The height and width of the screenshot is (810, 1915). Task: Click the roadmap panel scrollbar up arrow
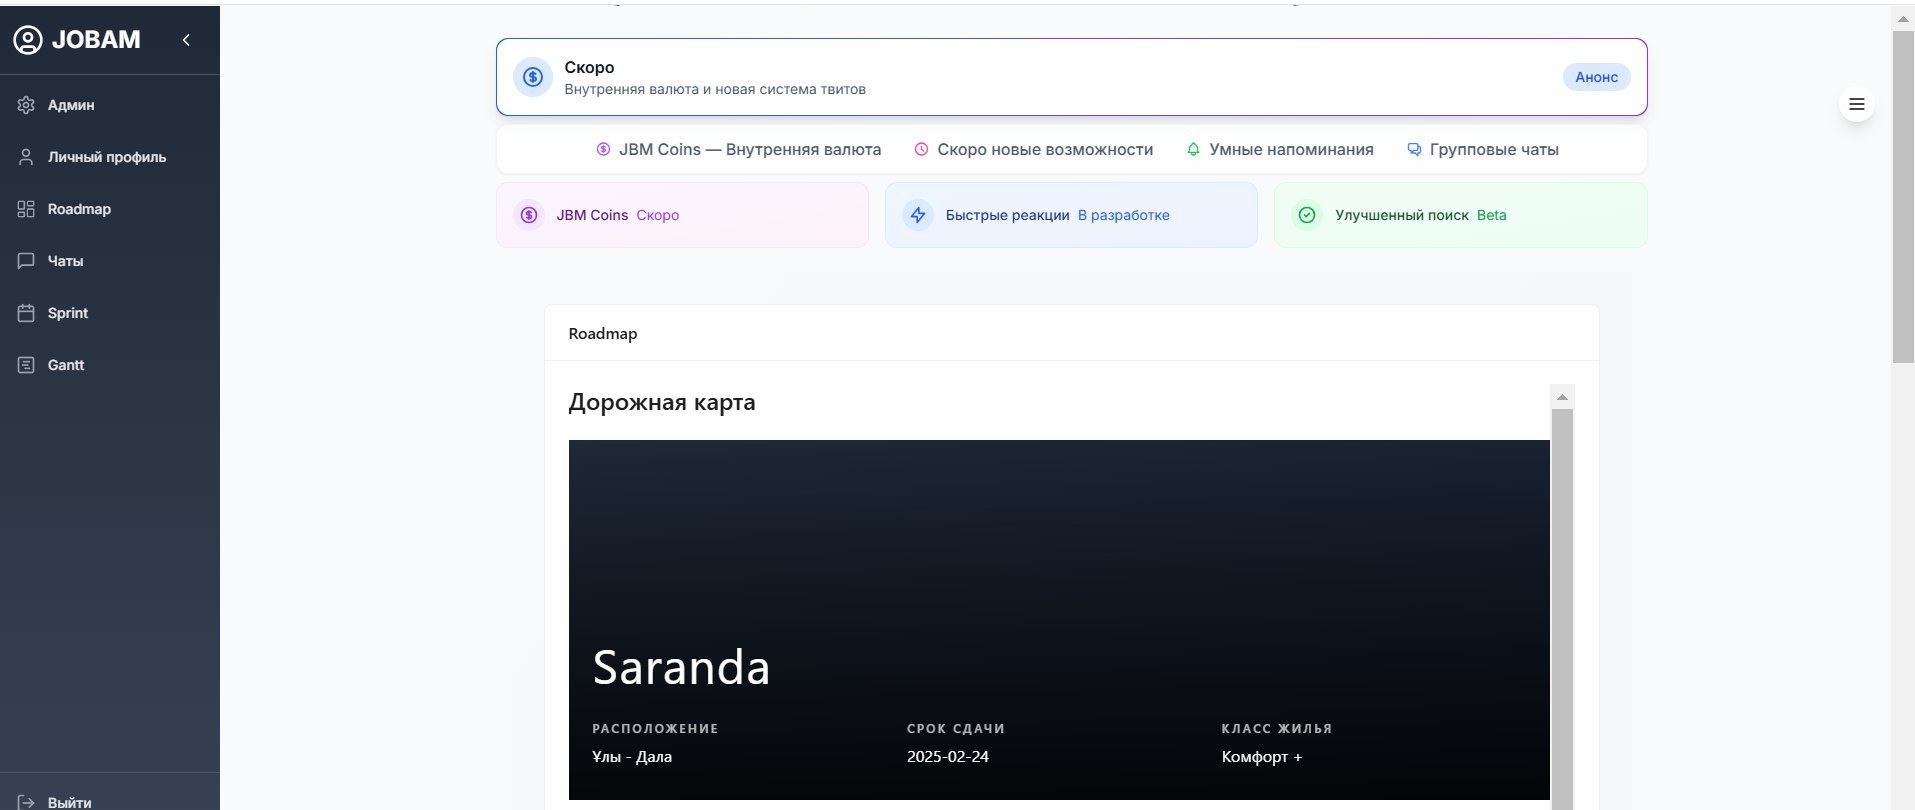(x=1562, y=397)
